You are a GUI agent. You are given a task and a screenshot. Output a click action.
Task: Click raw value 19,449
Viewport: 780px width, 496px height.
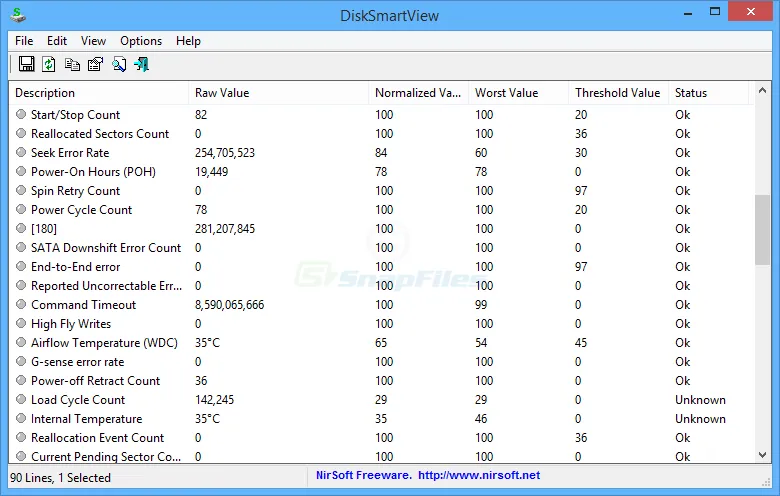click(x=211, y=172)
